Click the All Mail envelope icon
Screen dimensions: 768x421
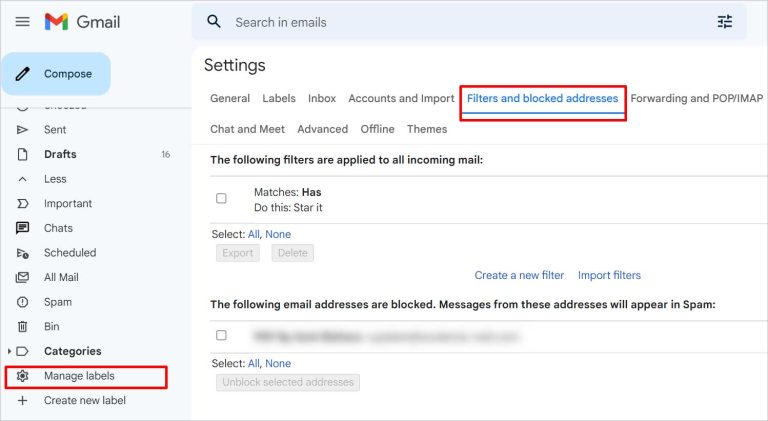tap(22, 278)
